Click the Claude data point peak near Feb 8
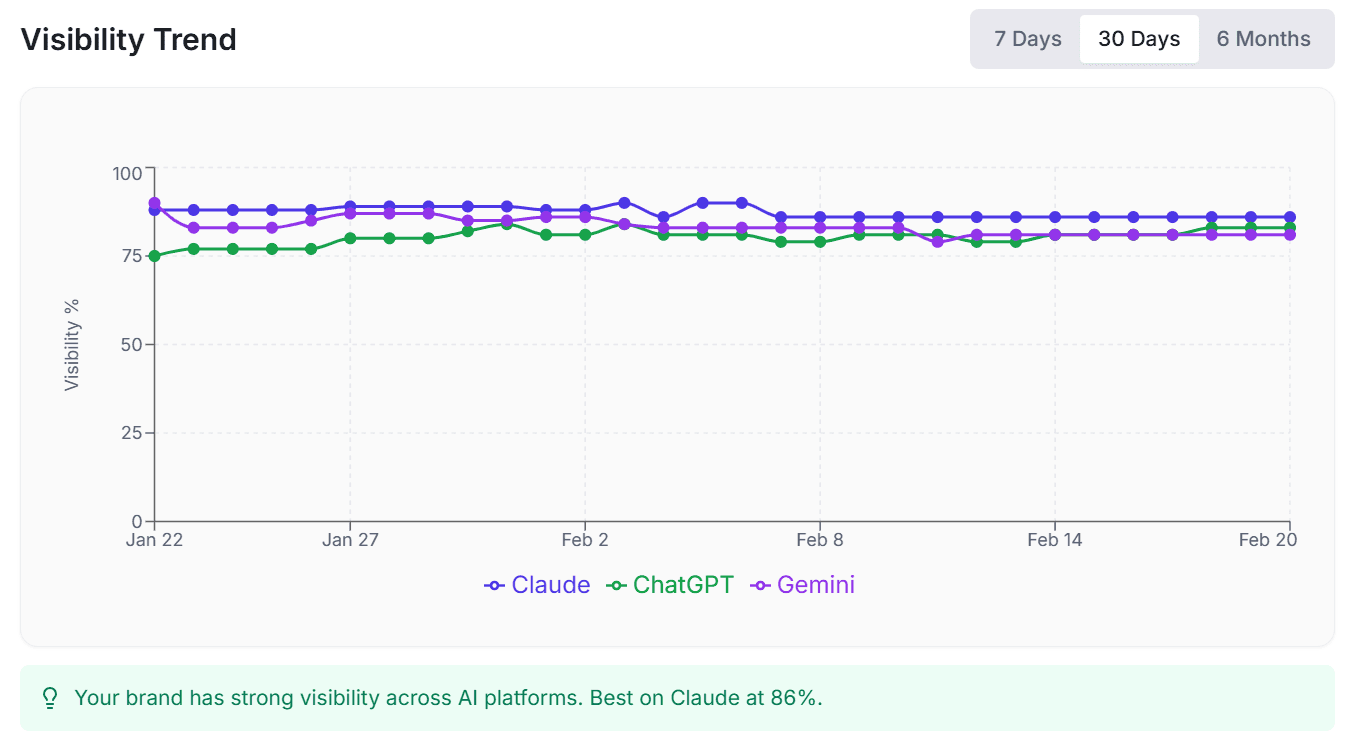The image size is (1347, 742). tap(740, 202)
